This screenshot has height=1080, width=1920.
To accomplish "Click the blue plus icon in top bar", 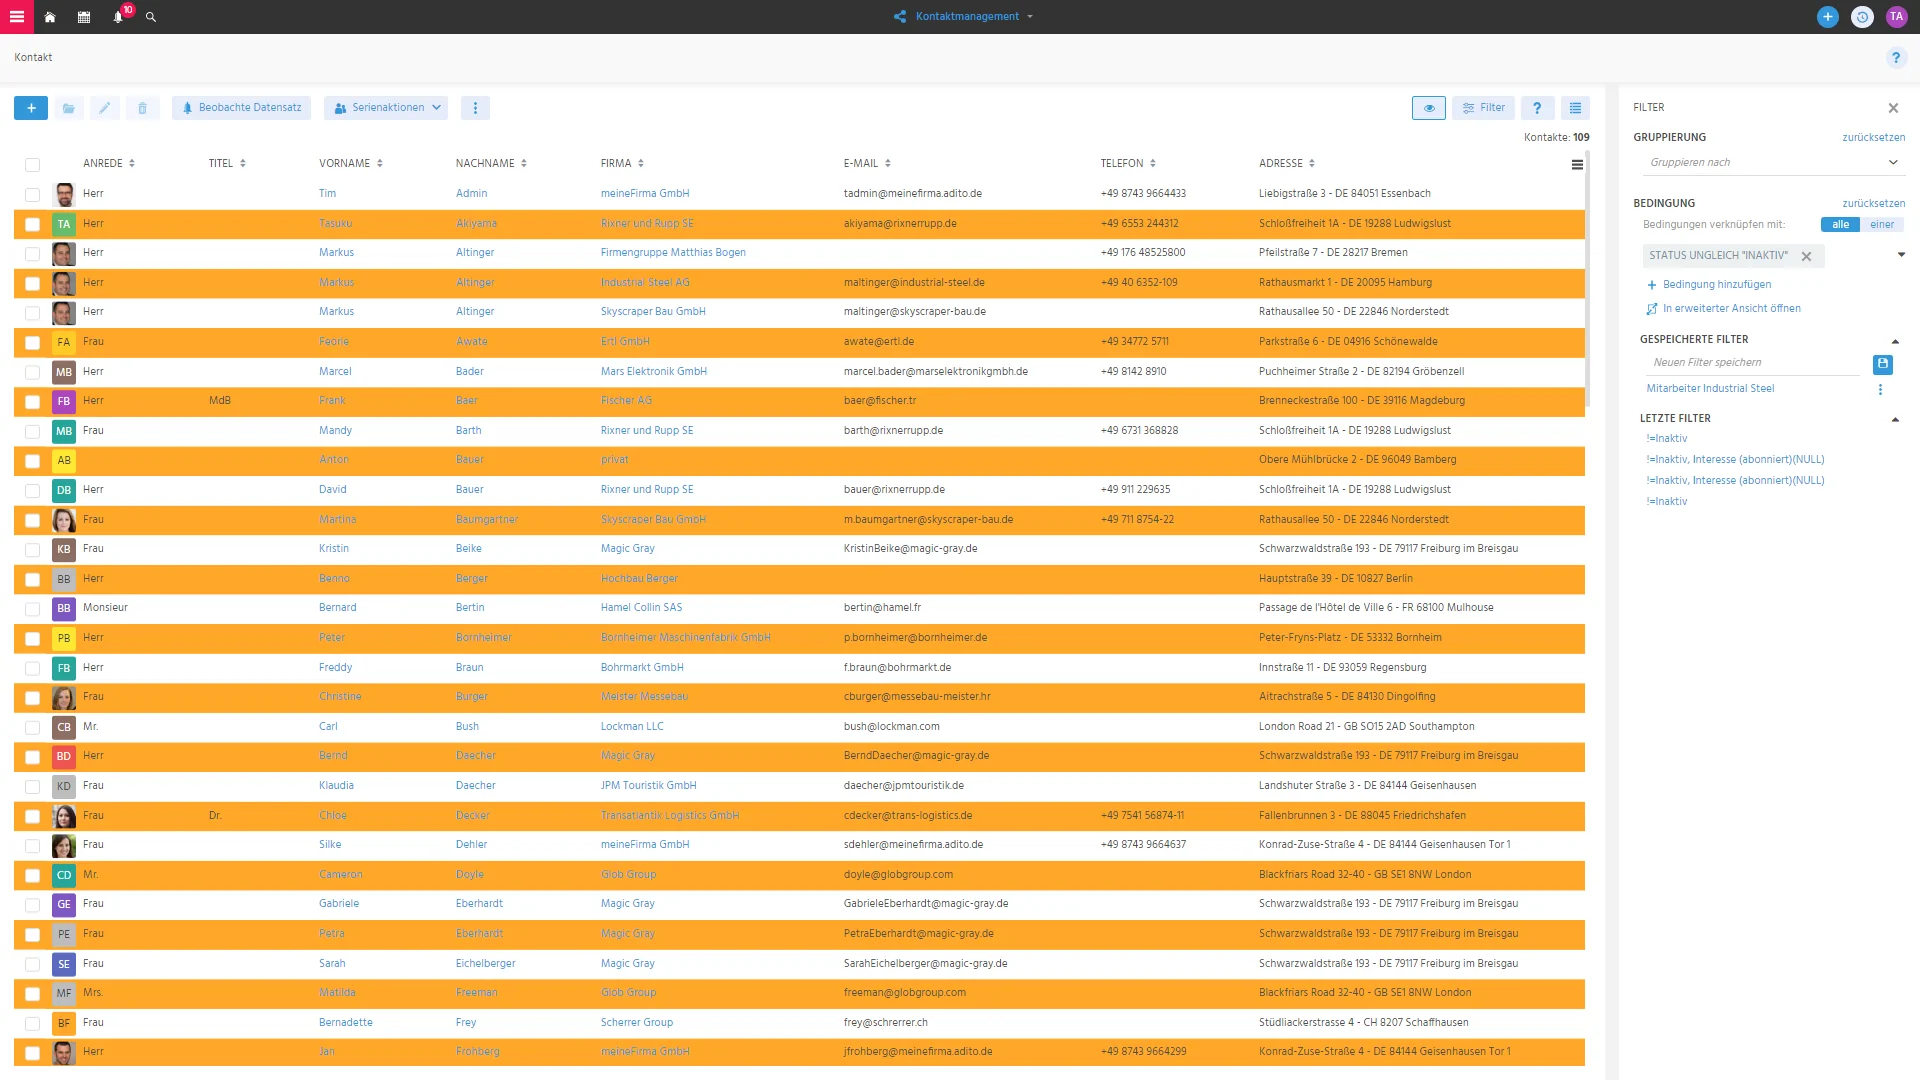I will (1827, 17).
